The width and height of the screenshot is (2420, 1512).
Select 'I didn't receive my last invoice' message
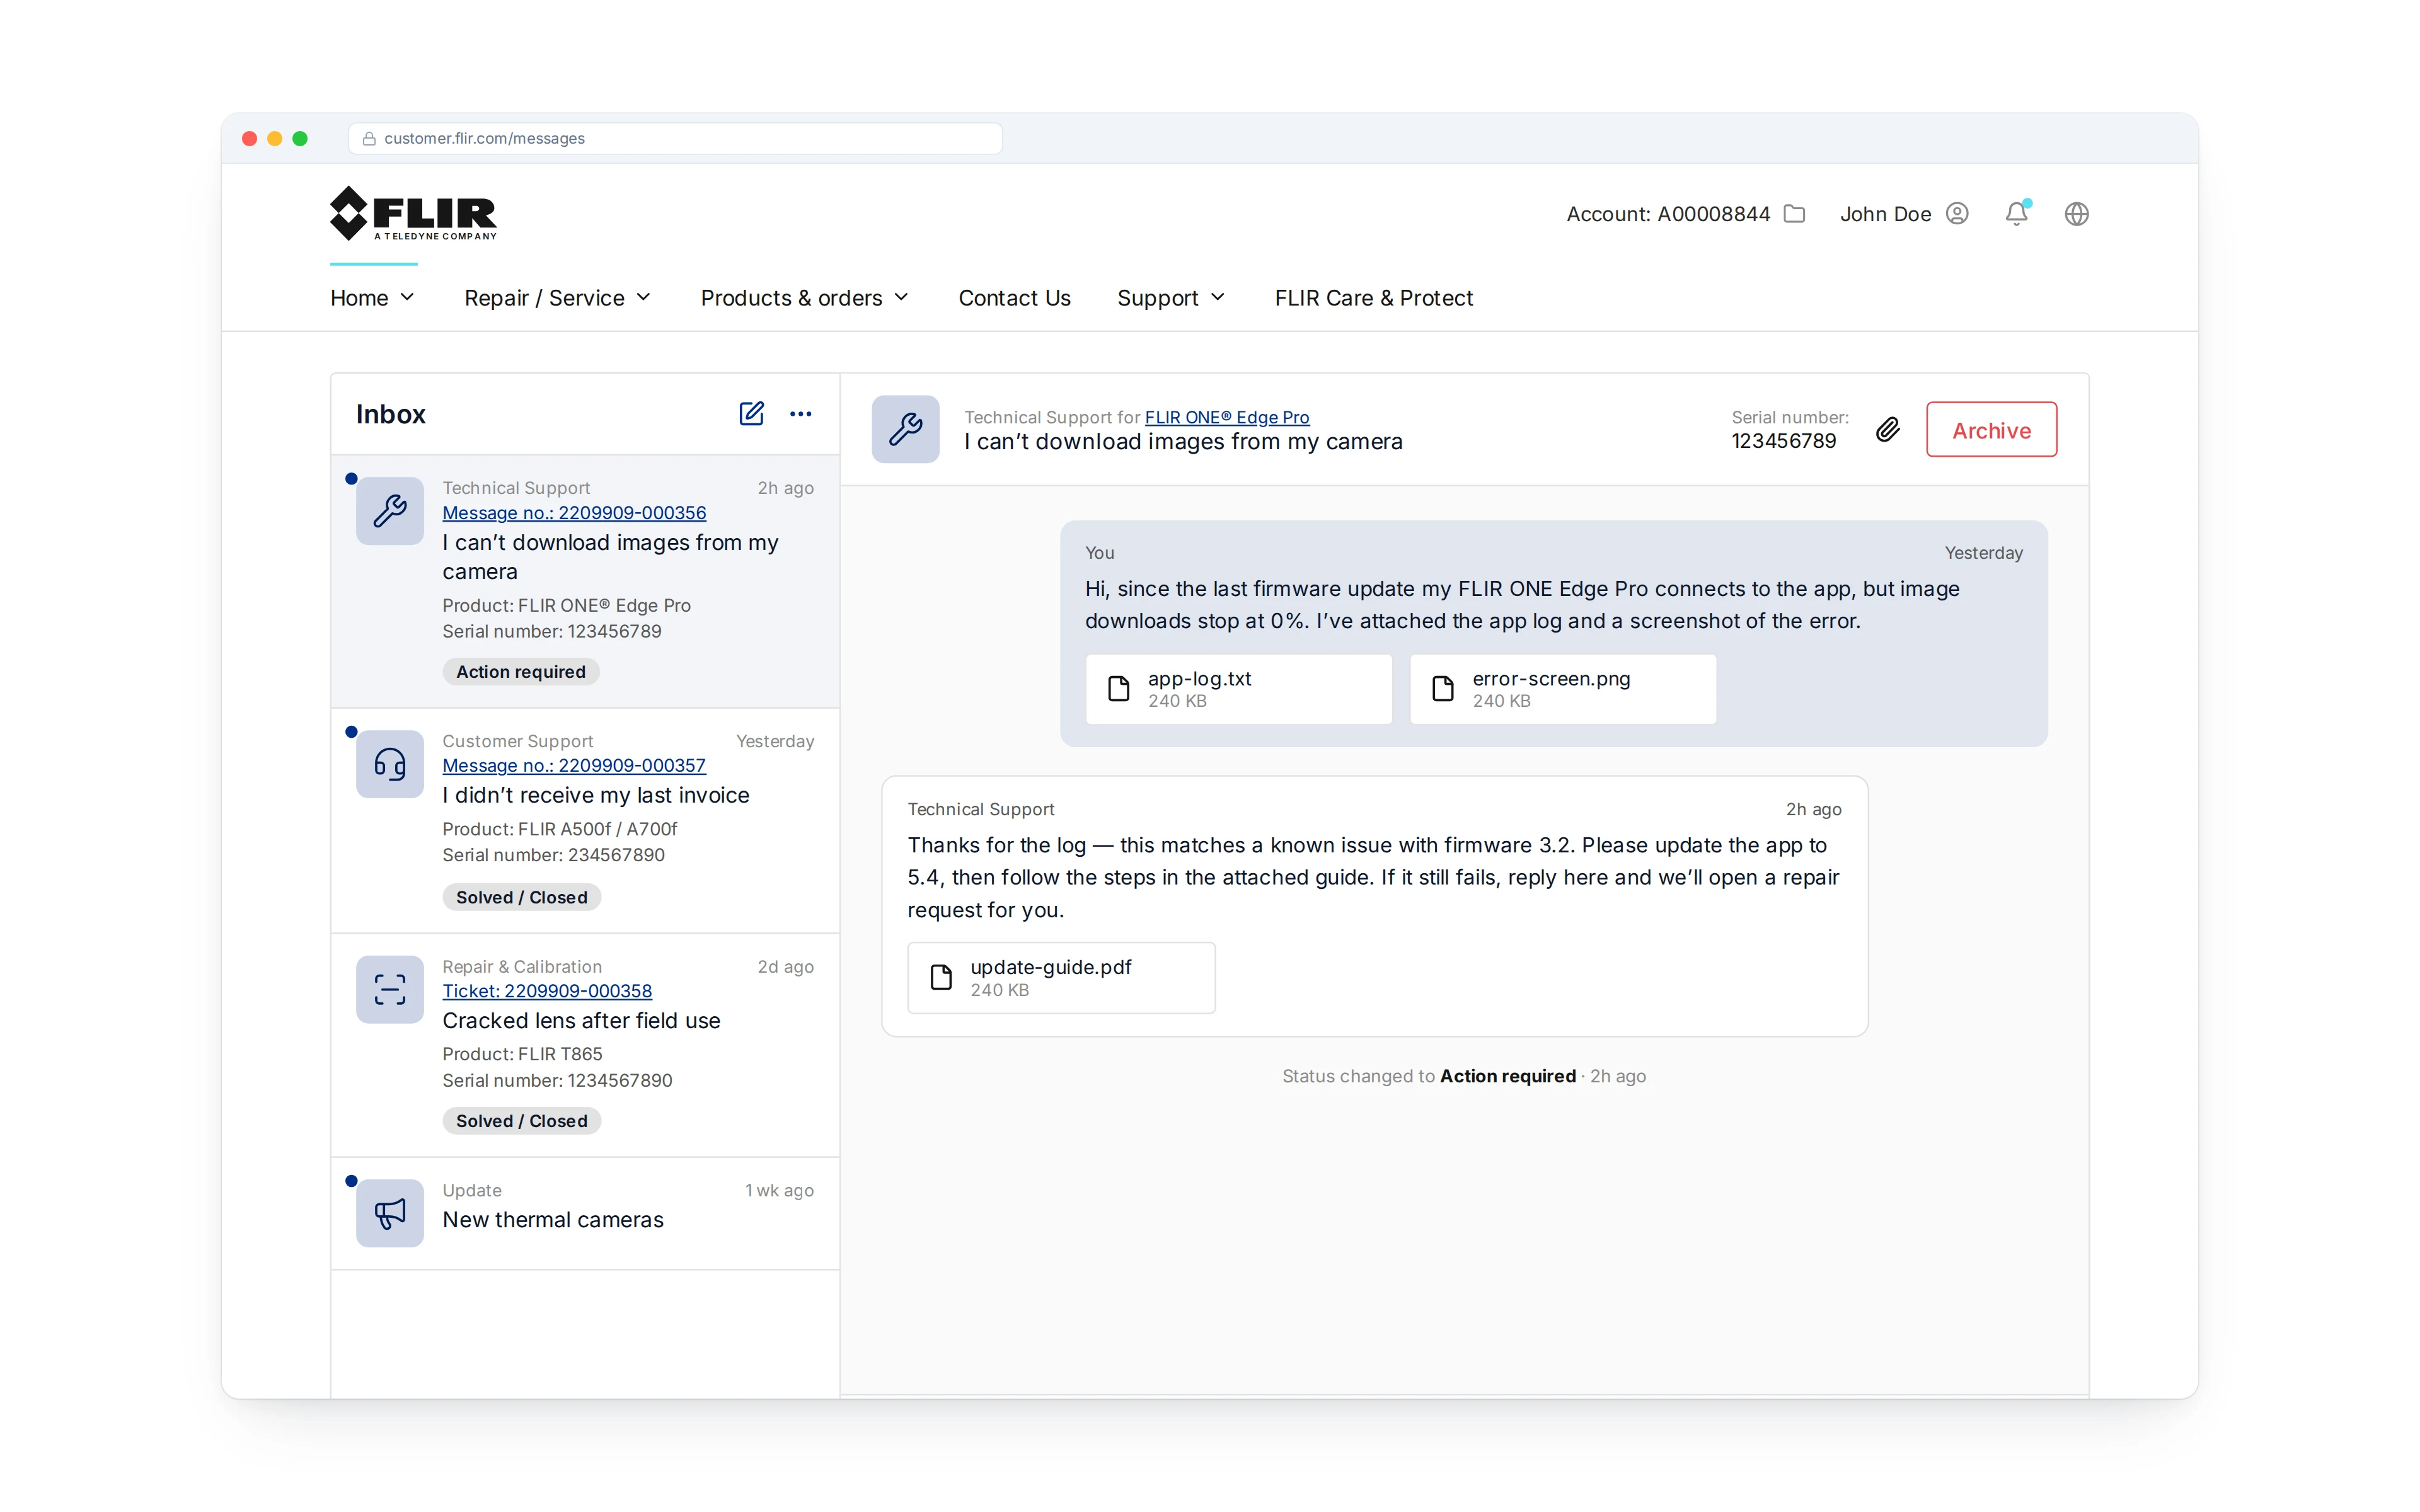585,821
